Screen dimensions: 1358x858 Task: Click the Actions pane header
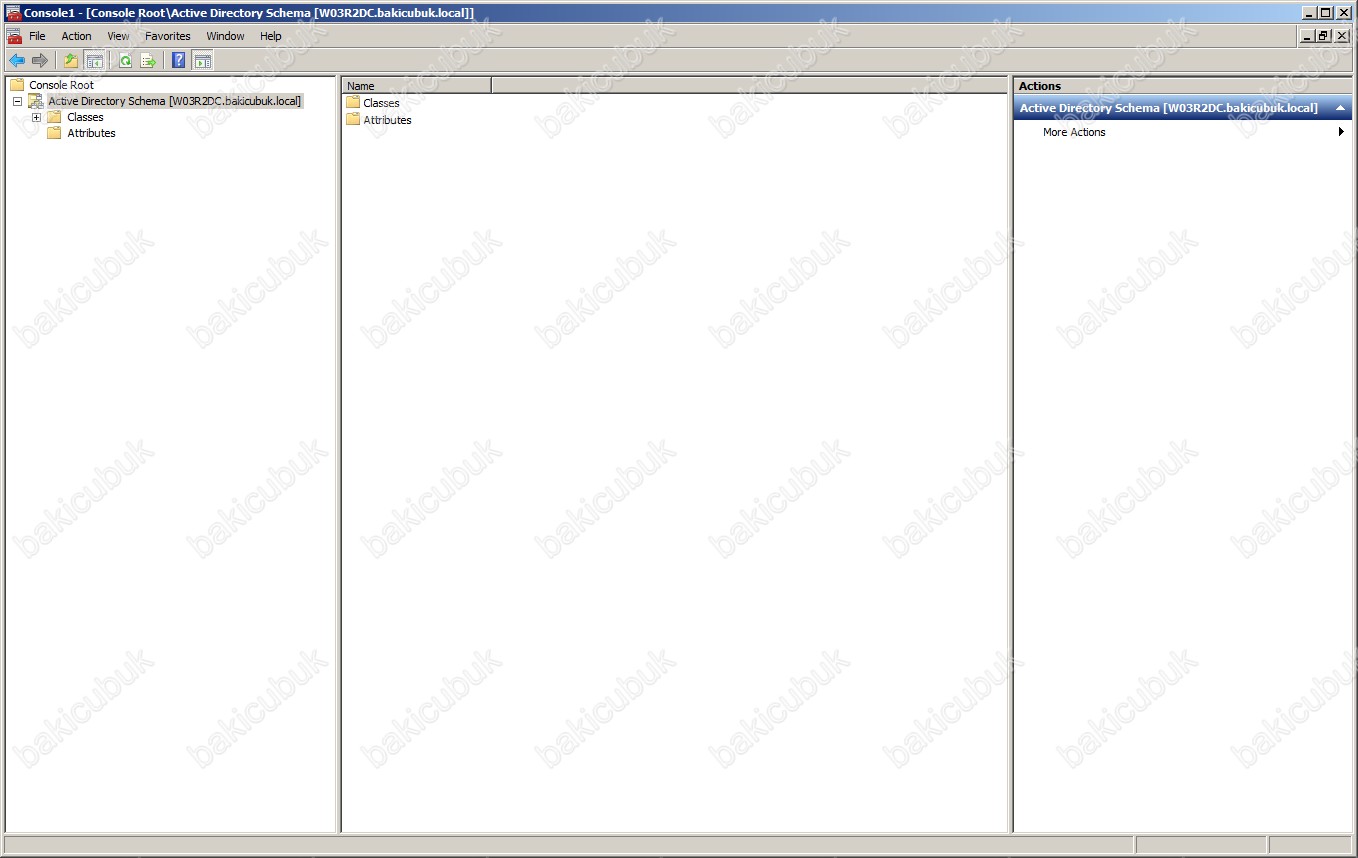click(1182, 86)
